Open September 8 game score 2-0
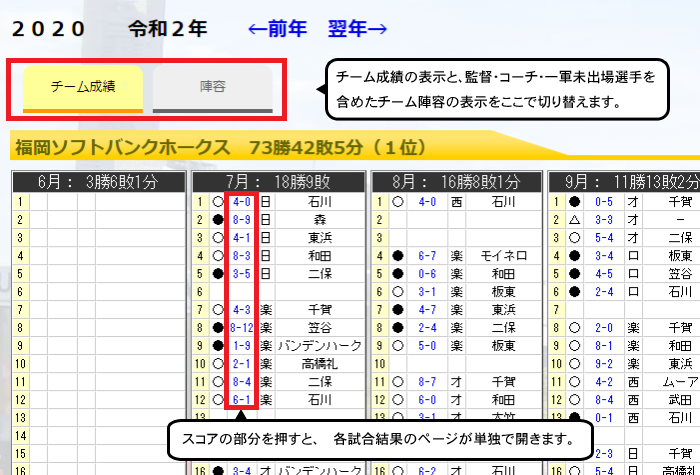The image size is (700, 475). [604, 328]
